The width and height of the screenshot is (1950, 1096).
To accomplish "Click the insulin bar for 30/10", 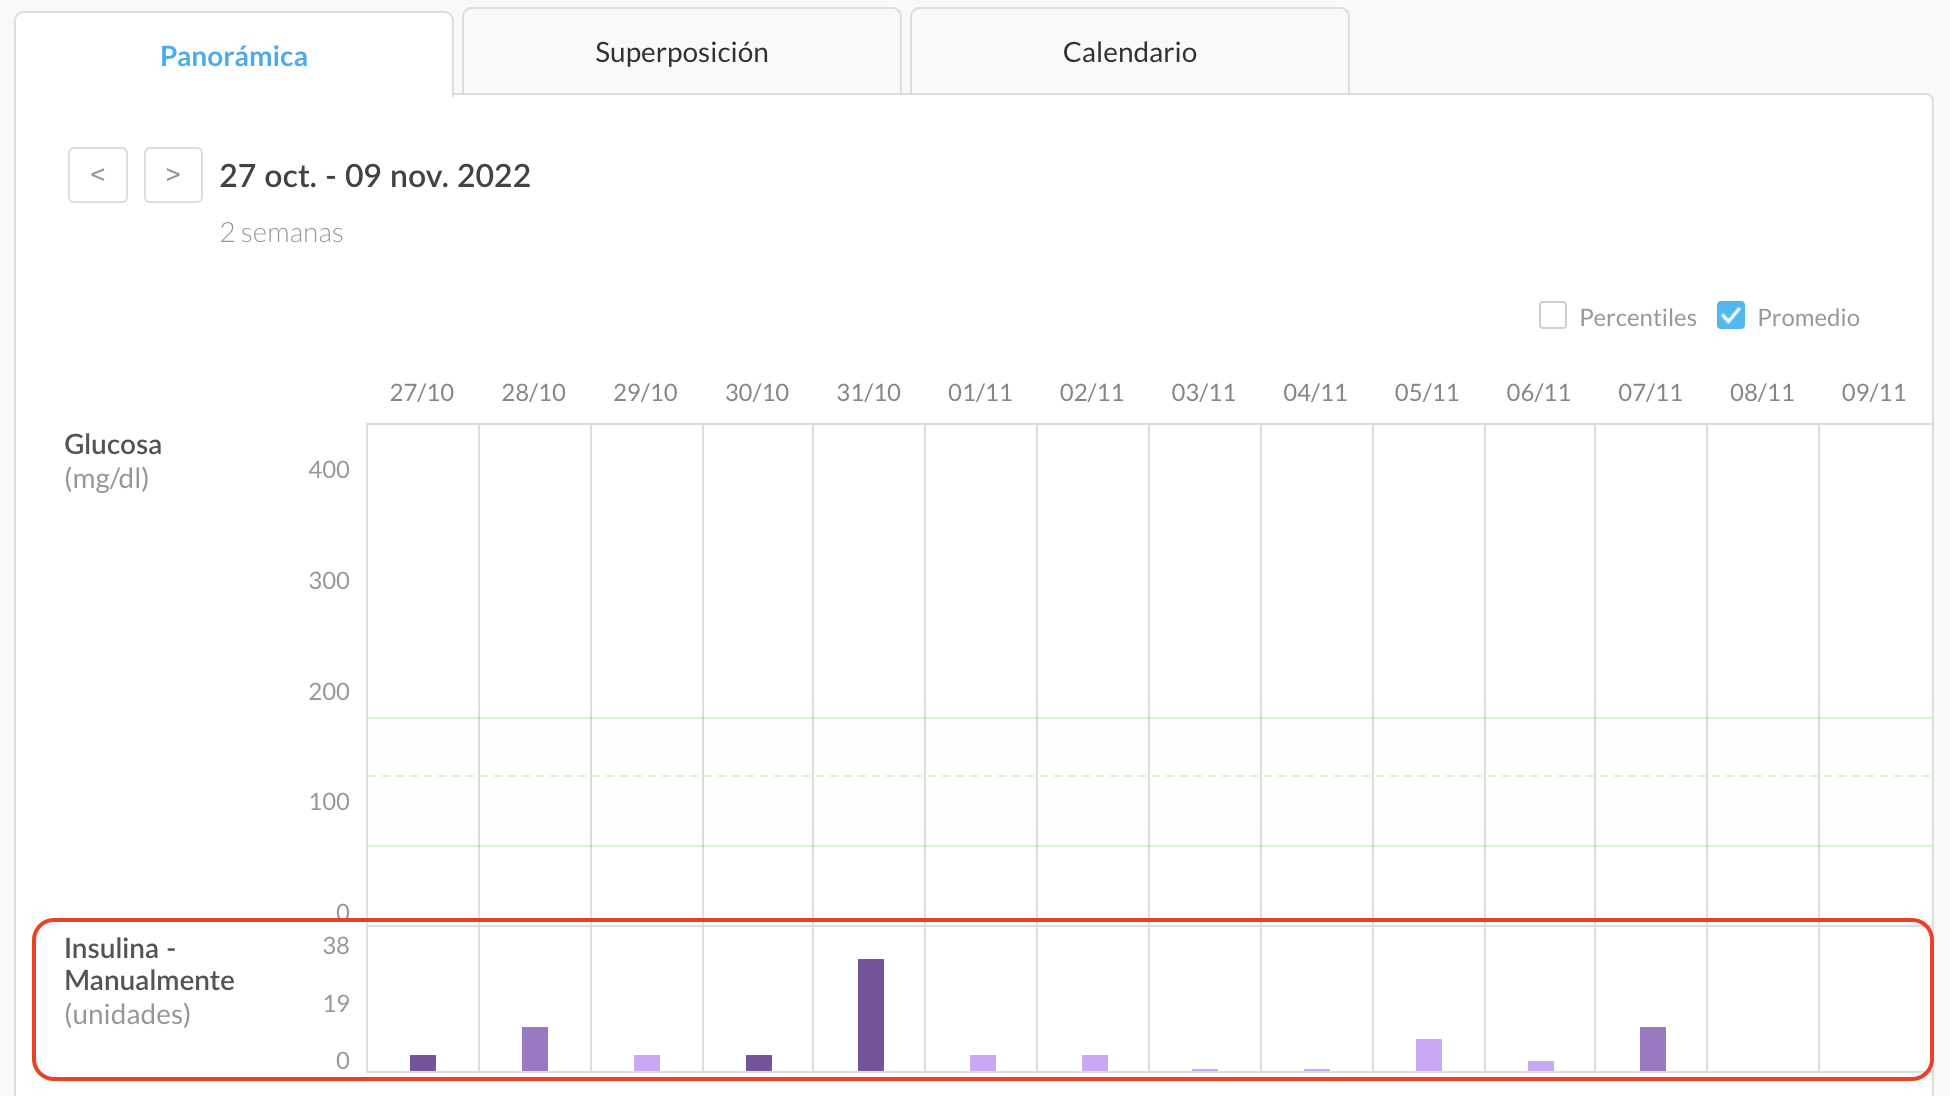I will [x=759, y=1063].
